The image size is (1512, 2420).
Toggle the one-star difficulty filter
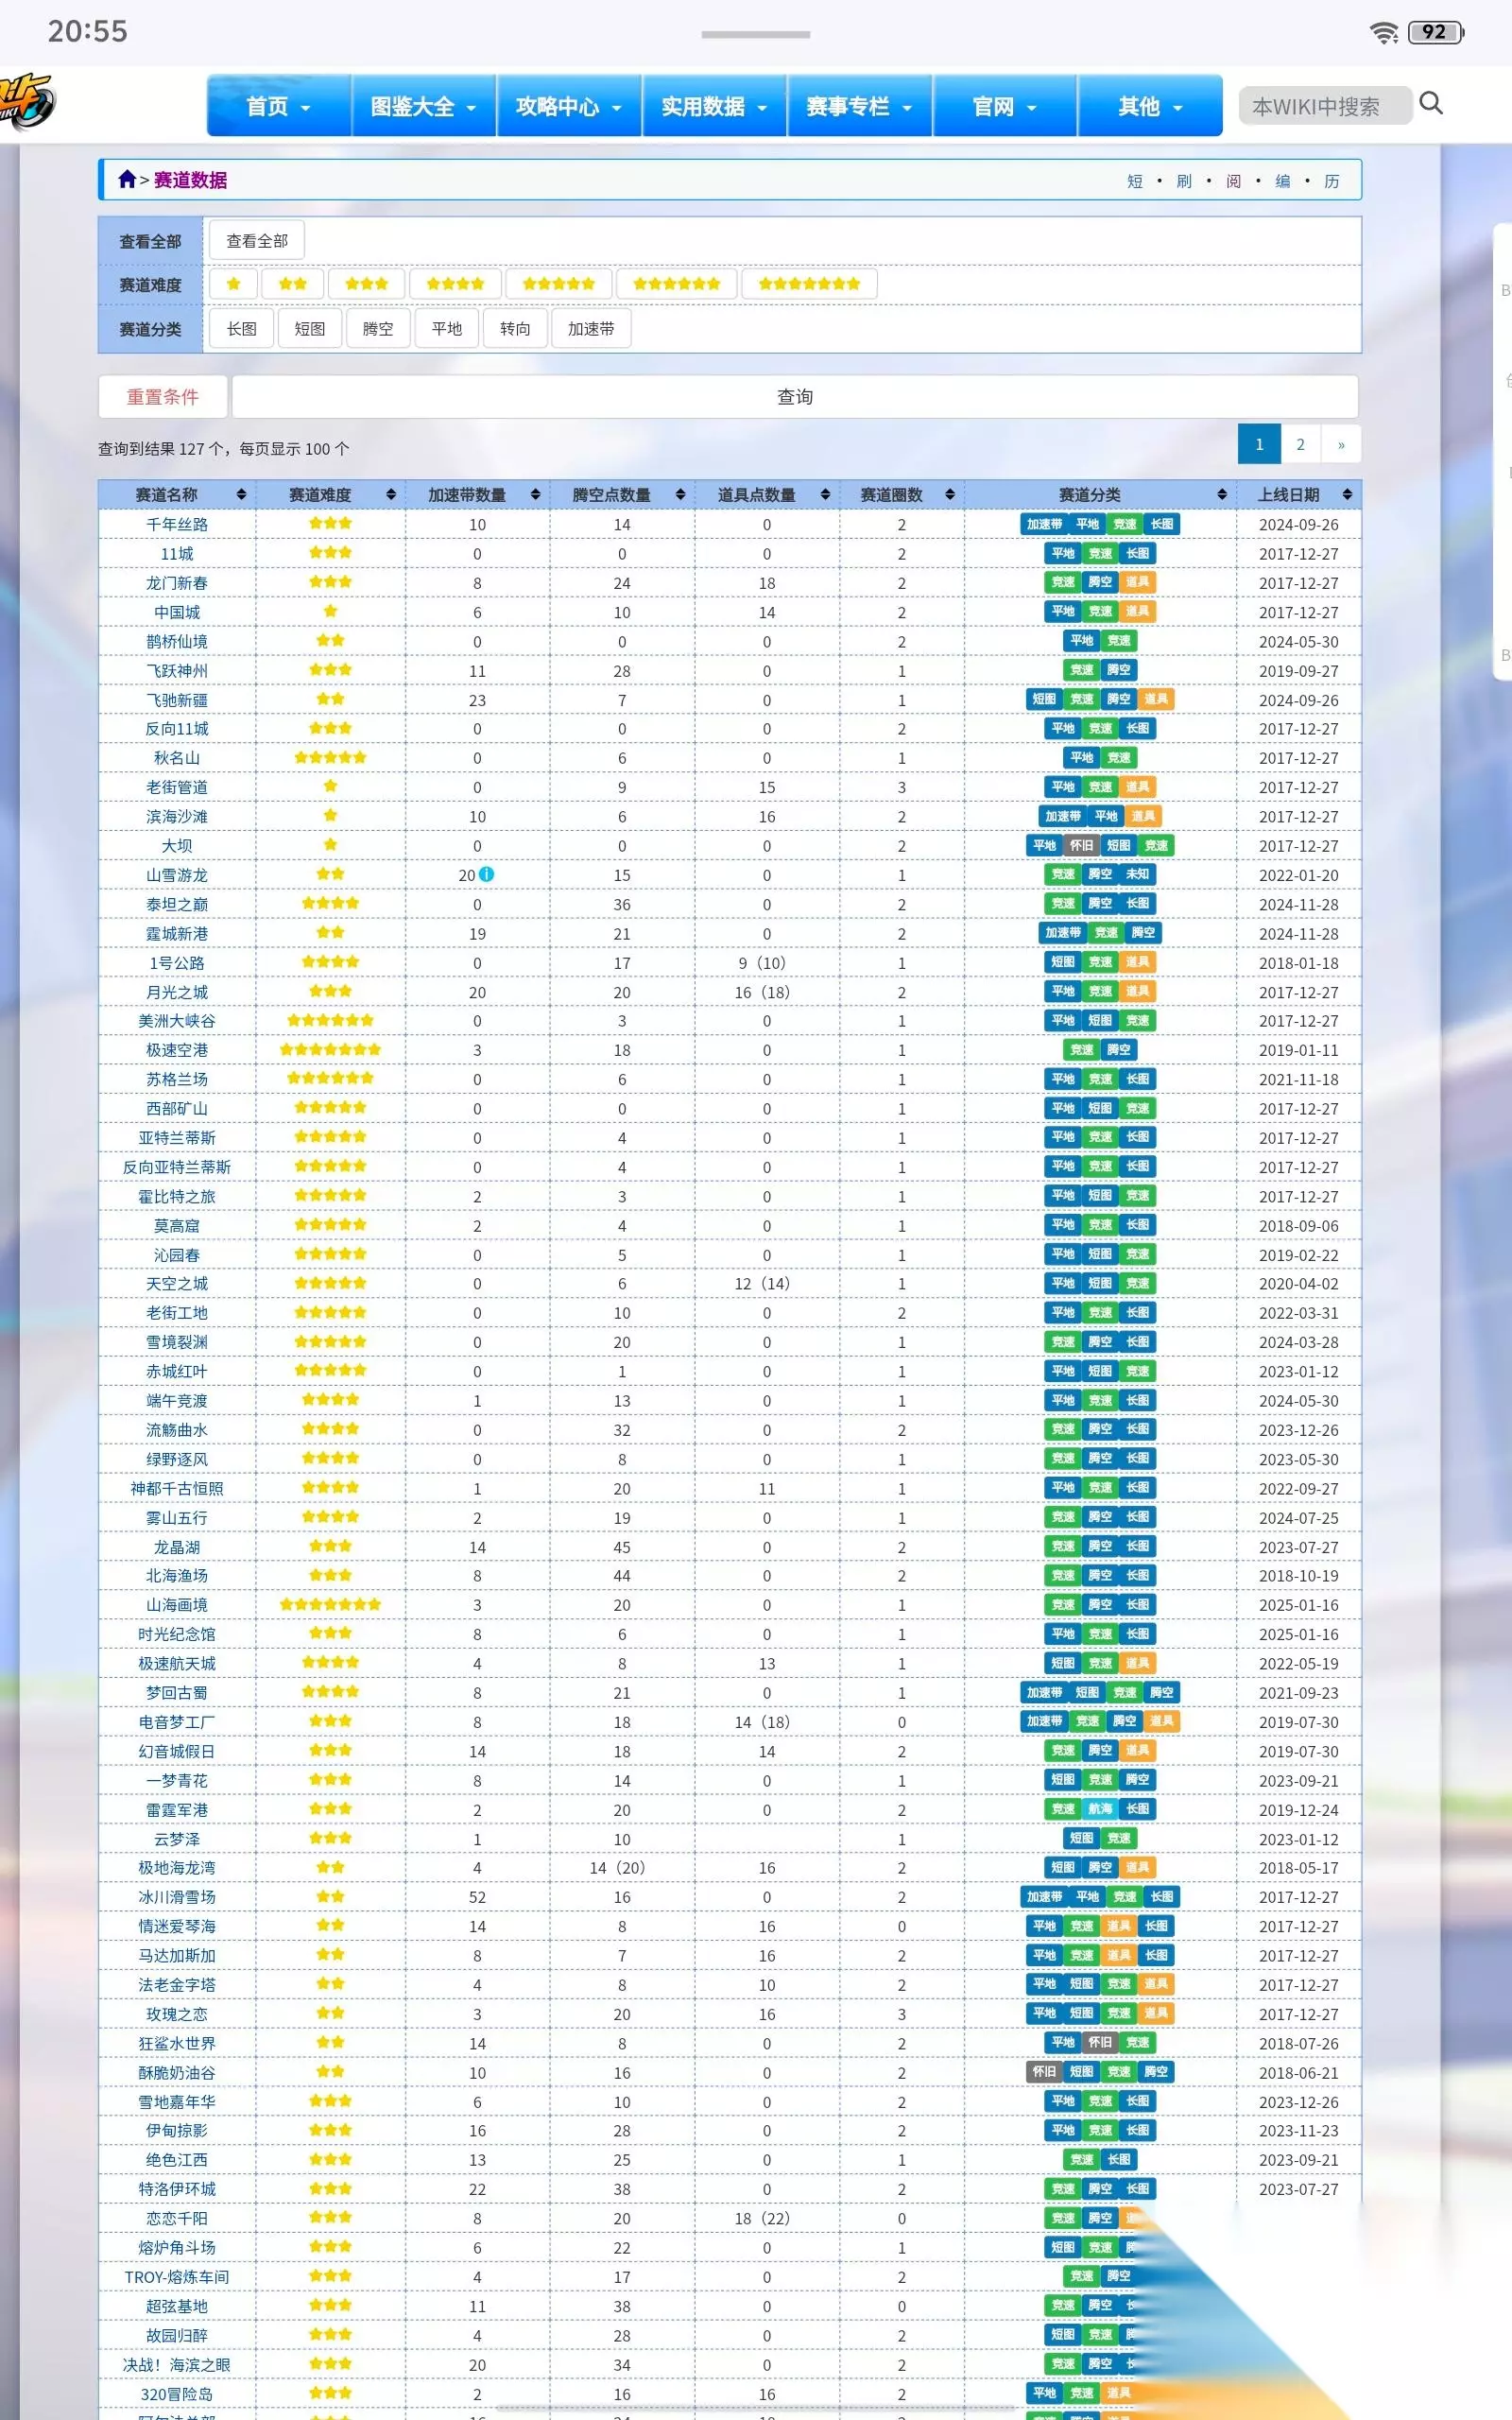click(233, 284)
